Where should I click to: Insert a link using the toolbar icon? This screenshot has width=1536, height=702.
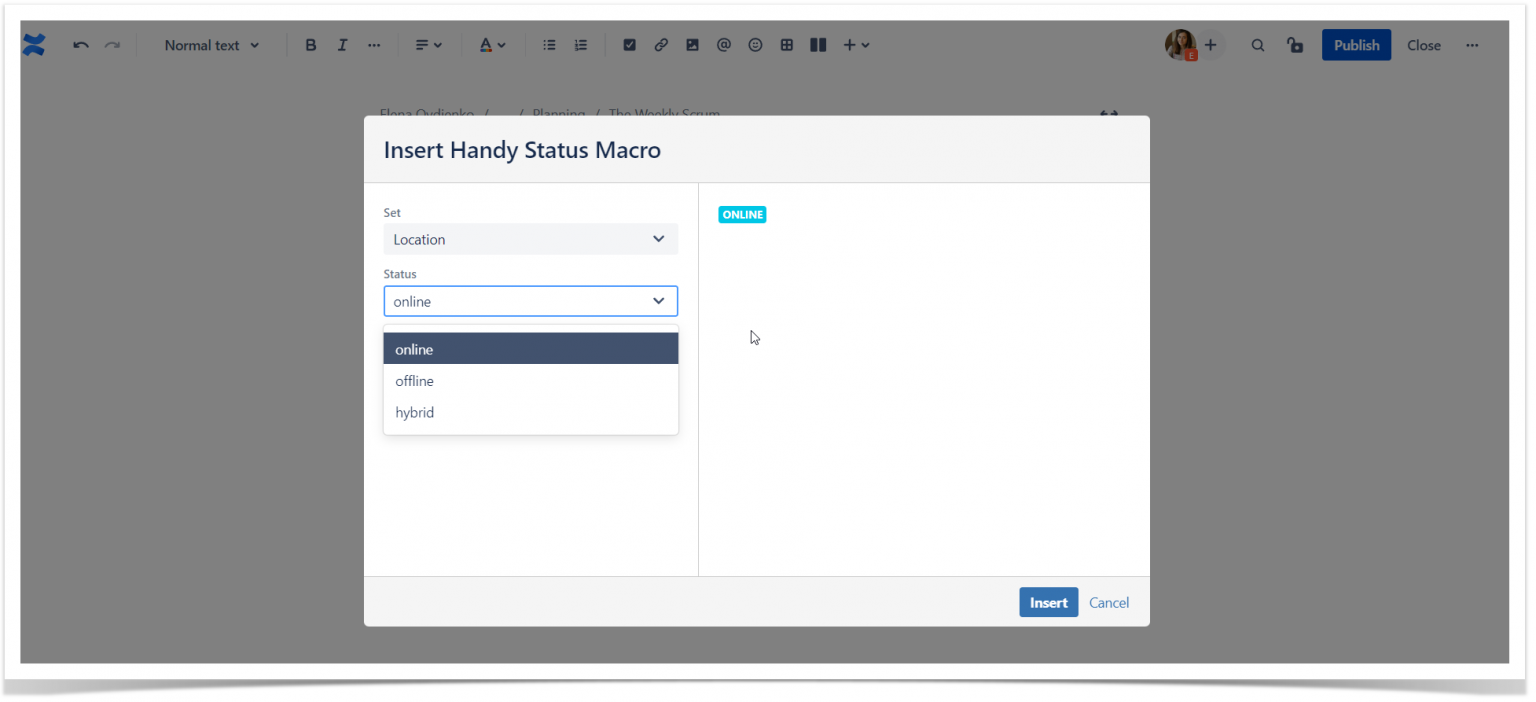pos(661,44)
